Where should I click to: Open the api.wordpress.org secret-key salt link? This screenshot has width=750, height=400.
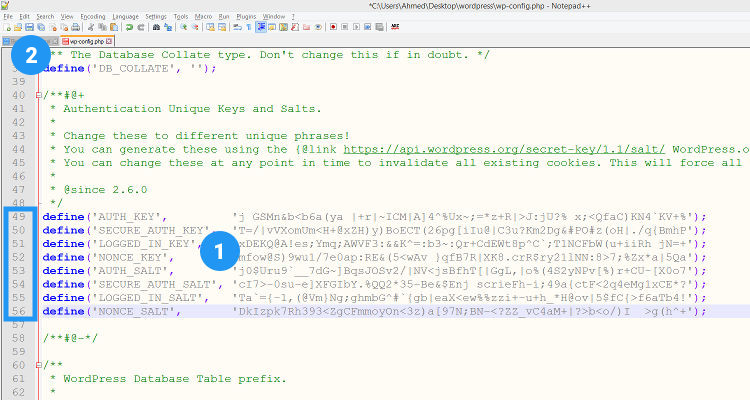(x=504, y=149)
